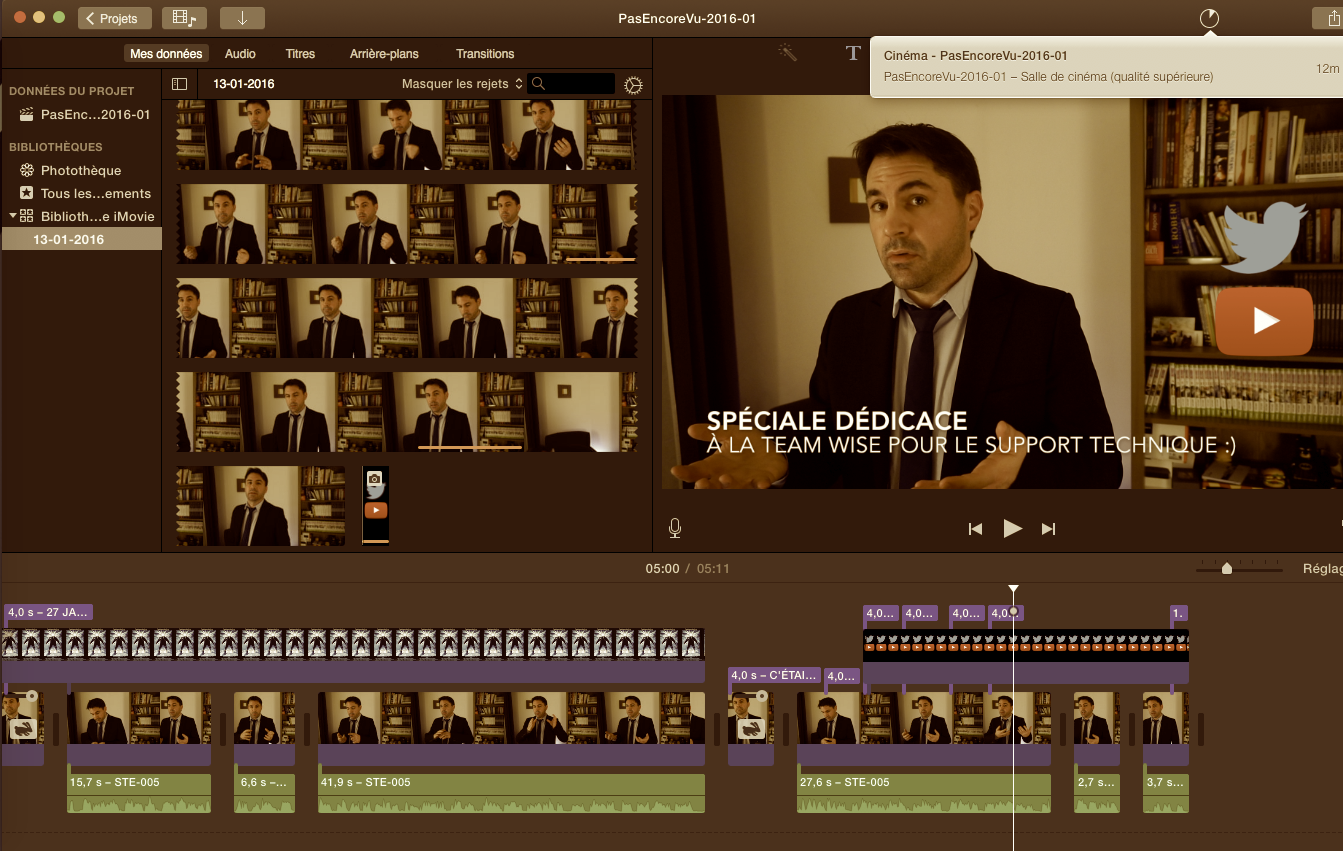Go back with the Projets button
Image resolution: width=1343 pixels, height=851 pixels.
click(x=114, y=18)
